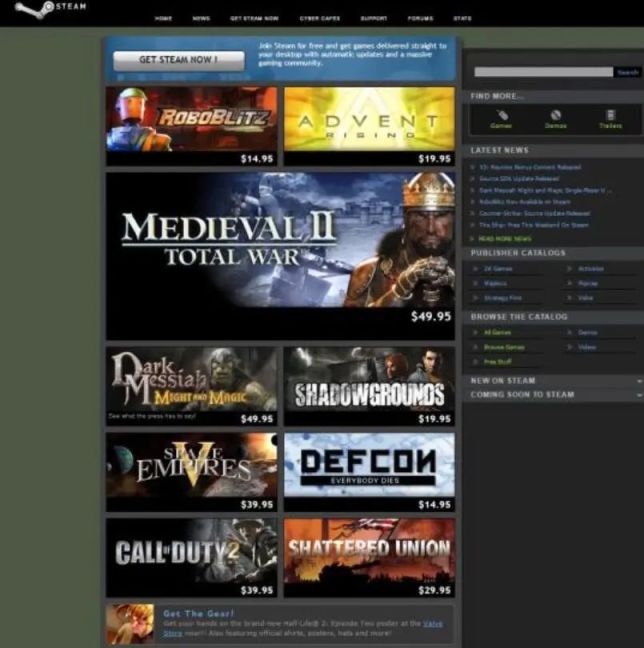Click the Steam logo in the header

(50, 9)
